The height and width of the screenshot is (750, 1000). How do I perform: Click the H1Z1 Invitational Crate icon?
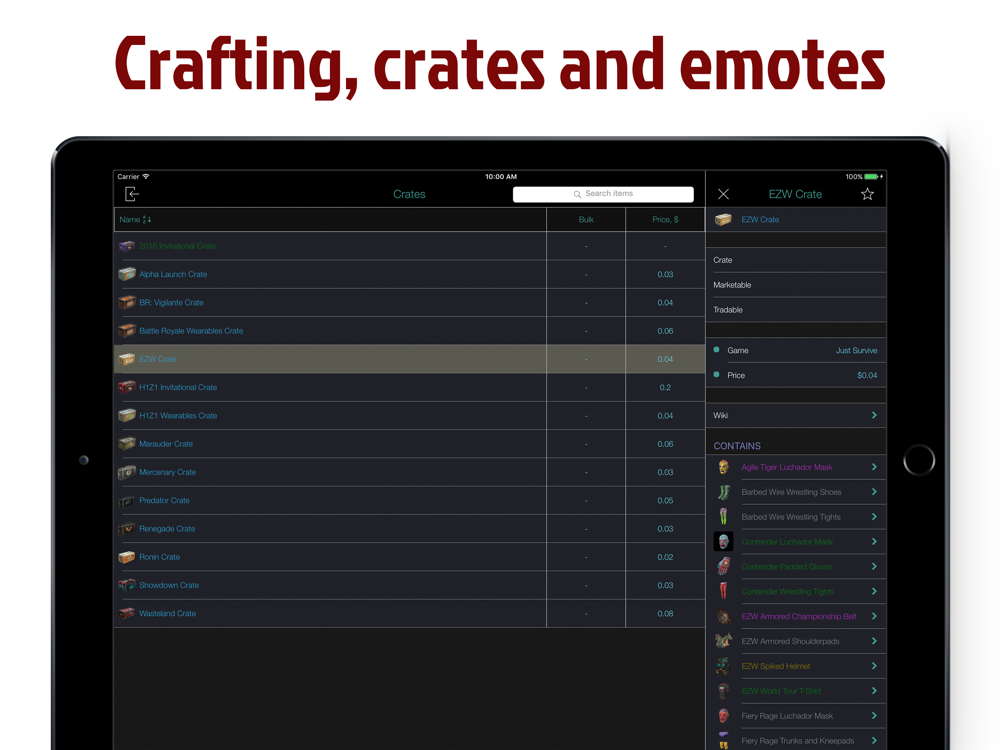point(127,387)
